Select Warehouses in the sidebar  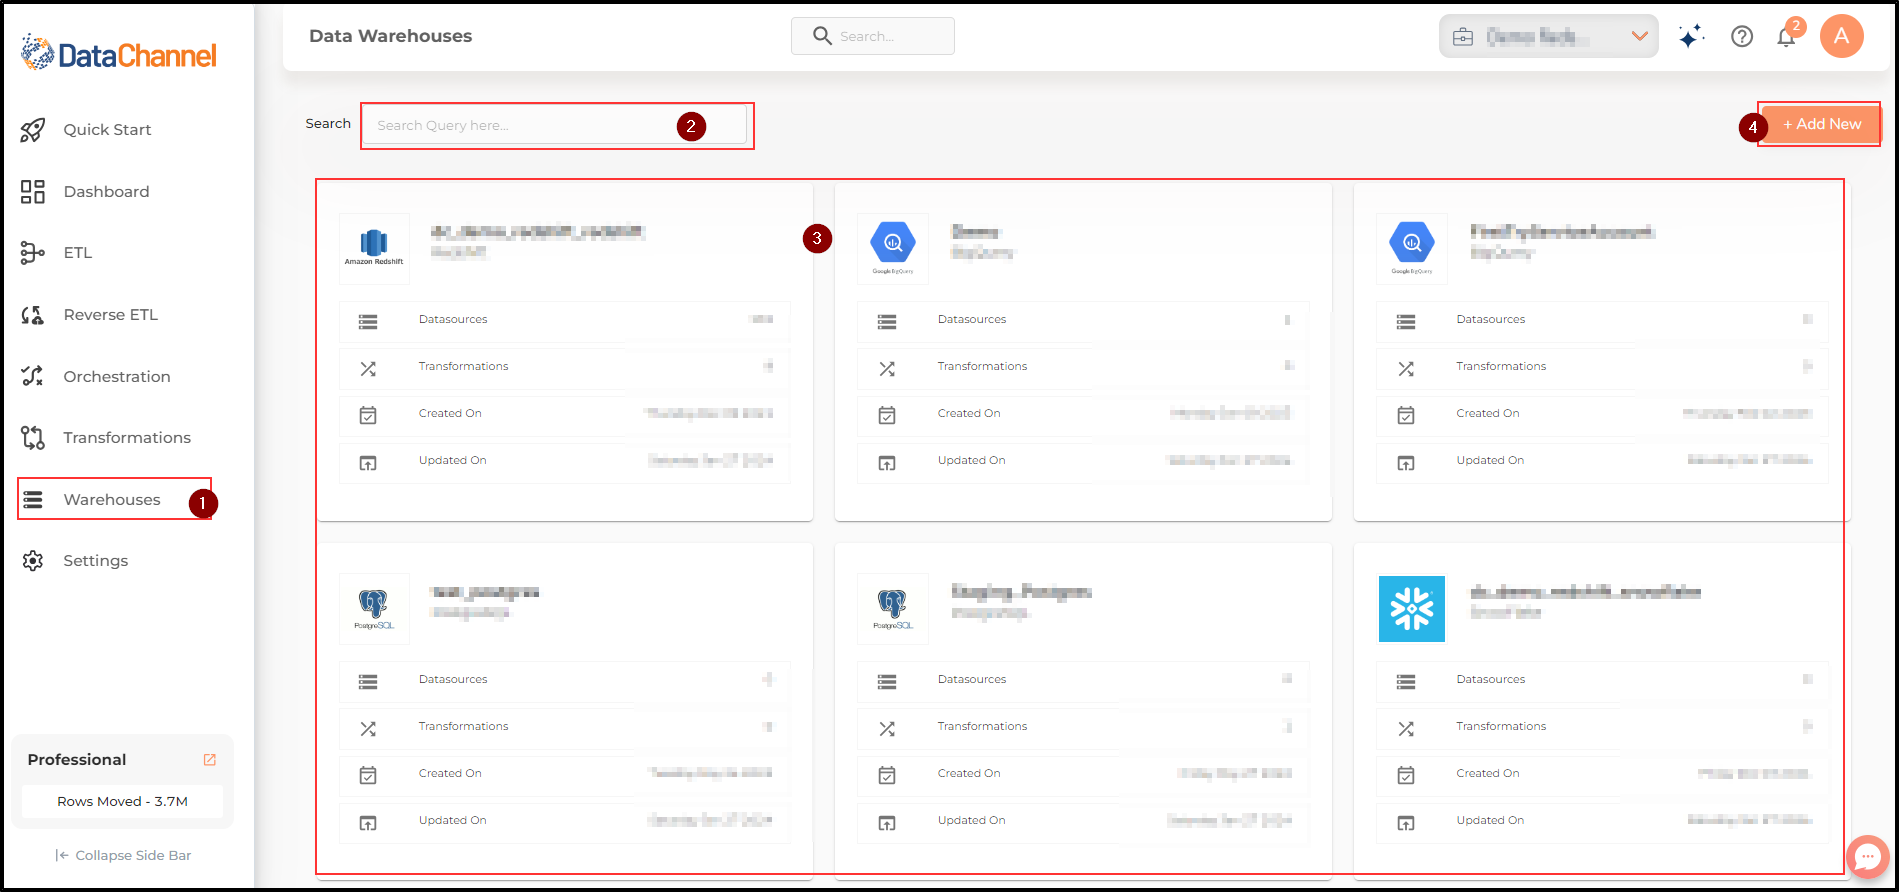pyautogui.click(x=111, y=500)
